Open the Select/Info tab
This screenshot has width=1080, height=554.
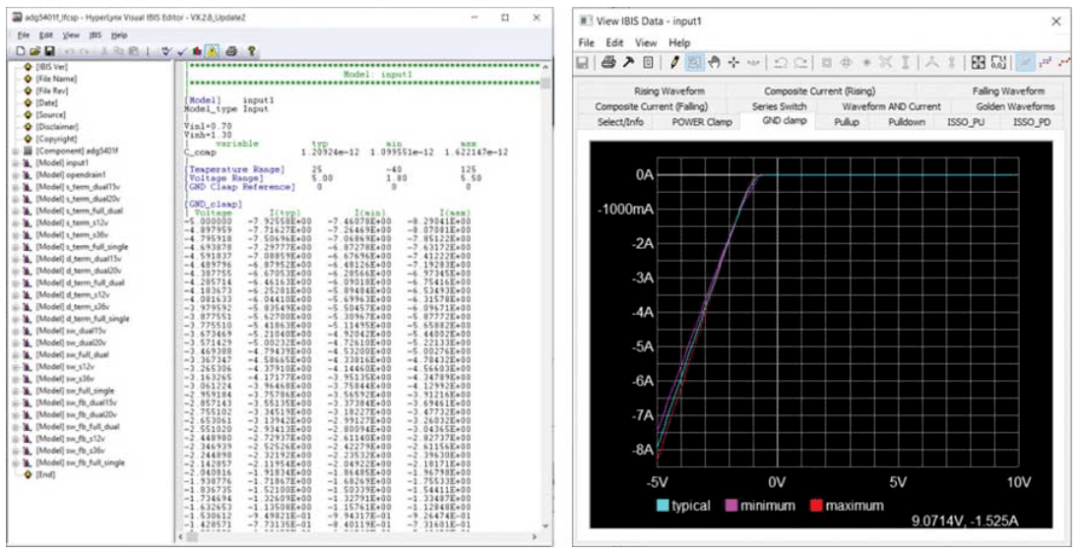(620, 122)
